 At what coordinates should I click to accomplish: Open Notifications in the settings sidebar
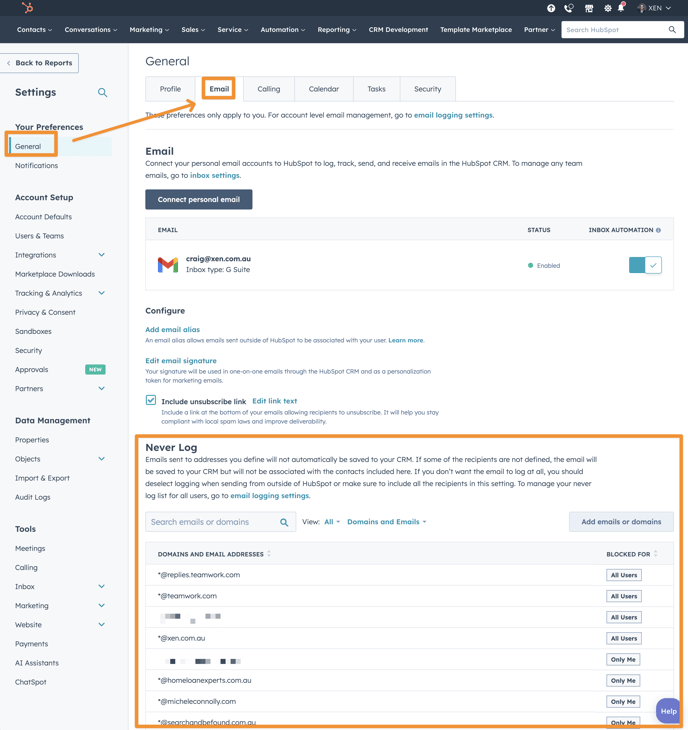tap(36, 165)
